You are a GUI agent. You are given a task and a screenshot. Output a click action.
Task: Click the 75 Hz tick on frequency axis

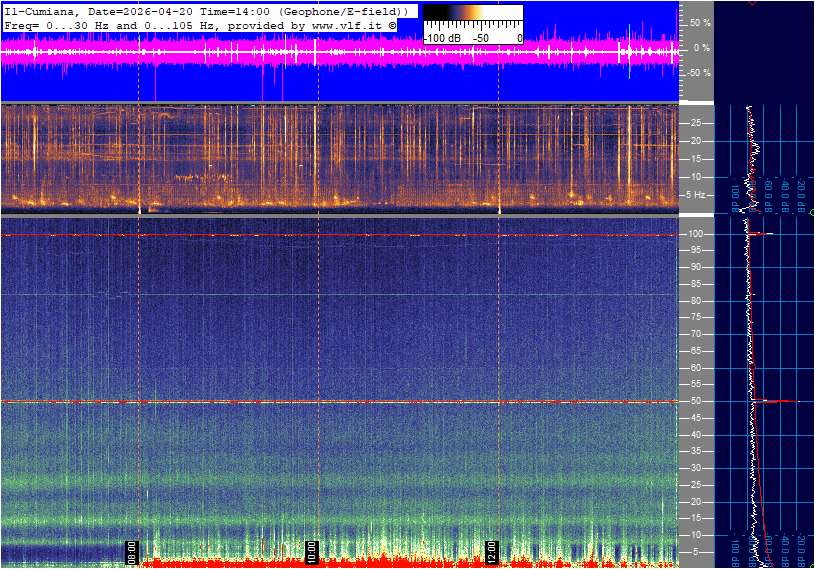click(695, 317)
